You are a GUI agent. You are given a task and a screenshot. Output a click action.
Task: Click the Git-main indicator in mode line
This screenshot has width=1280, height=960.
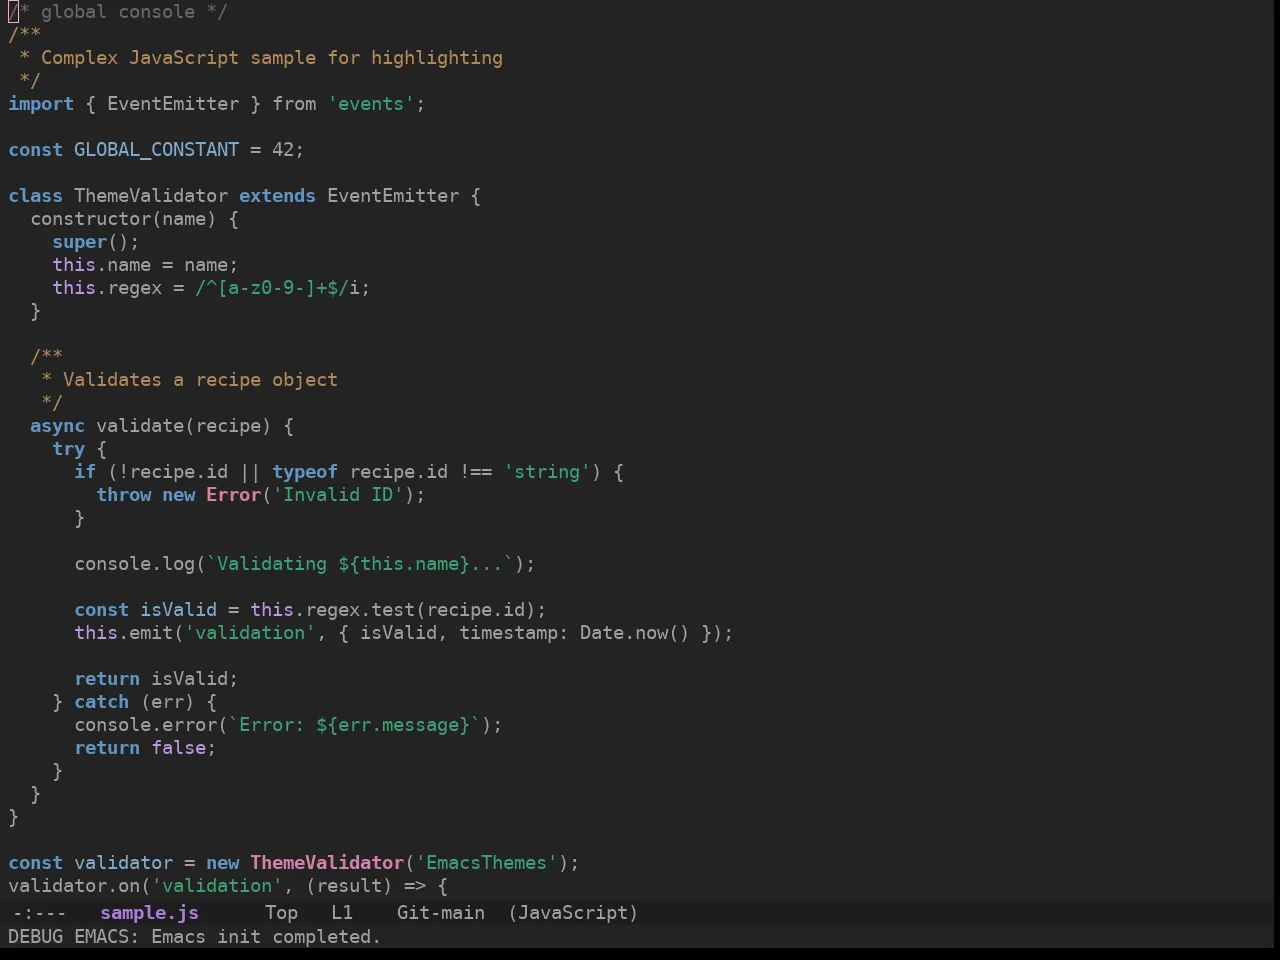pos(441,913)
